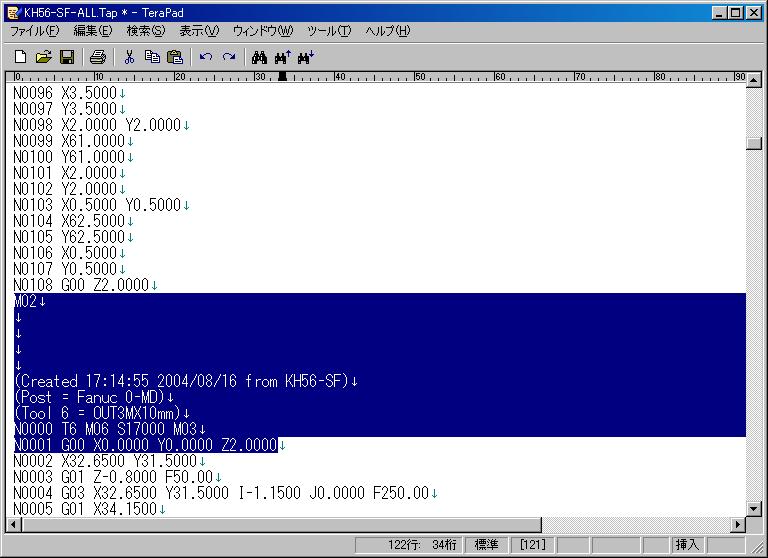Find previous with binoculars up-arrow icon
Image resolution: width=768 pixels, height=558 pixels.
click(283, 57)
